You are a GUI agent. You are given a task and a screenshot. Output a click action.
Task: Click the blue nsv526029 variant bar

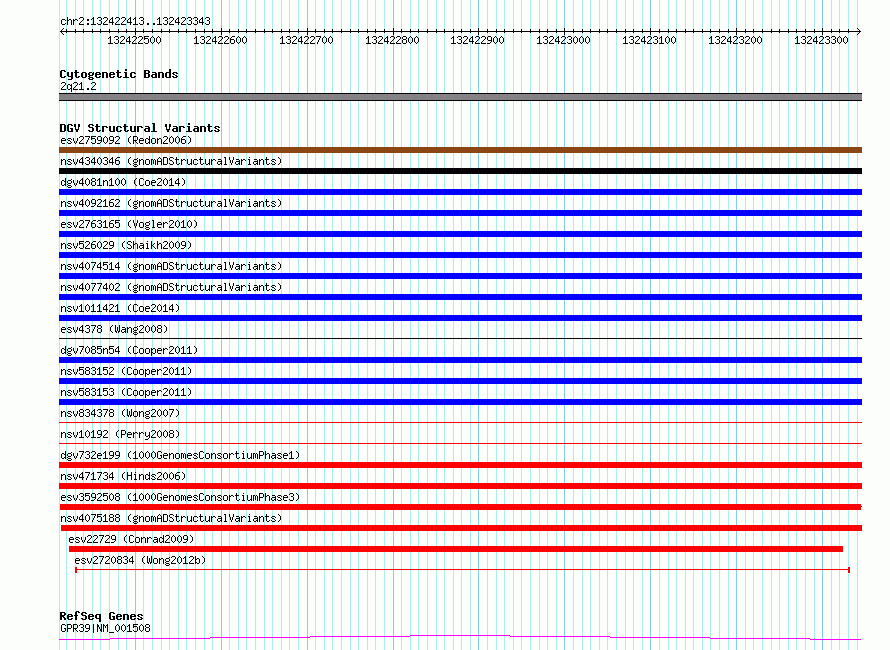coord(460,255)
